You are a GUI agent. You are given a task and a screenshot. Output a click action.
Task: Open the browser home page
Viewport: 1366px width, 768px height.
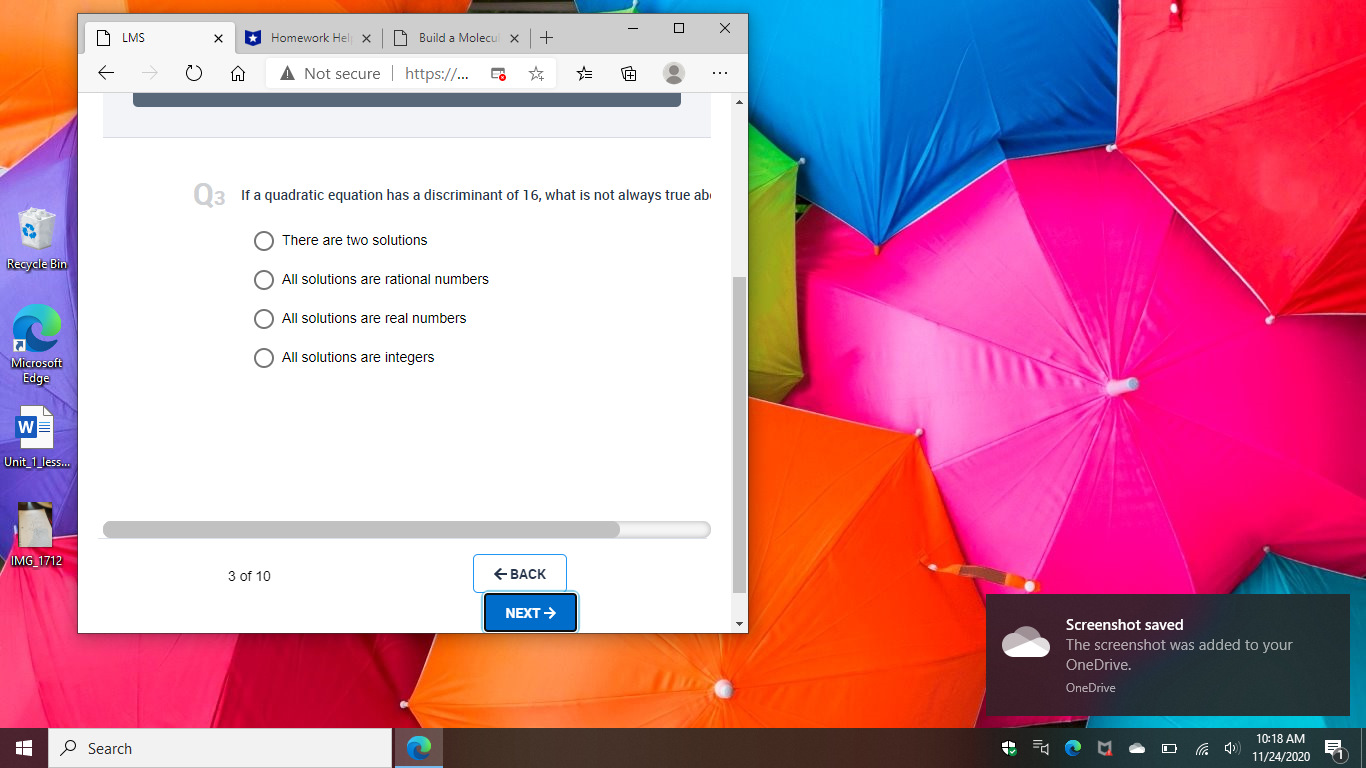pyautogui.click(x=238, y=73)
